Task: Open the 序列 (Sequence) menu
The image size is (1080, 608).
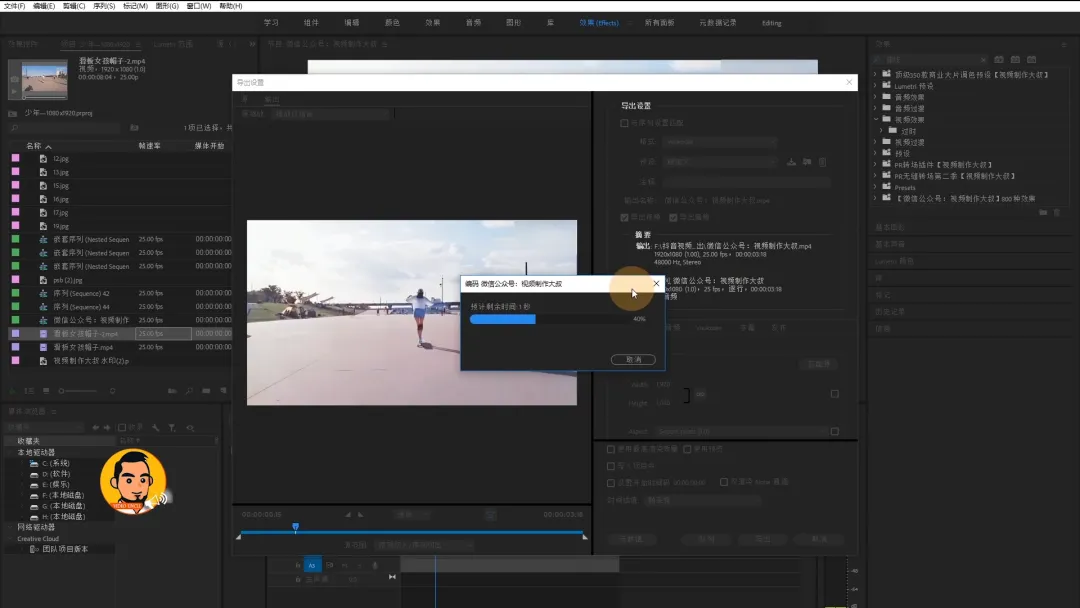Action: (x=103, y=6)
